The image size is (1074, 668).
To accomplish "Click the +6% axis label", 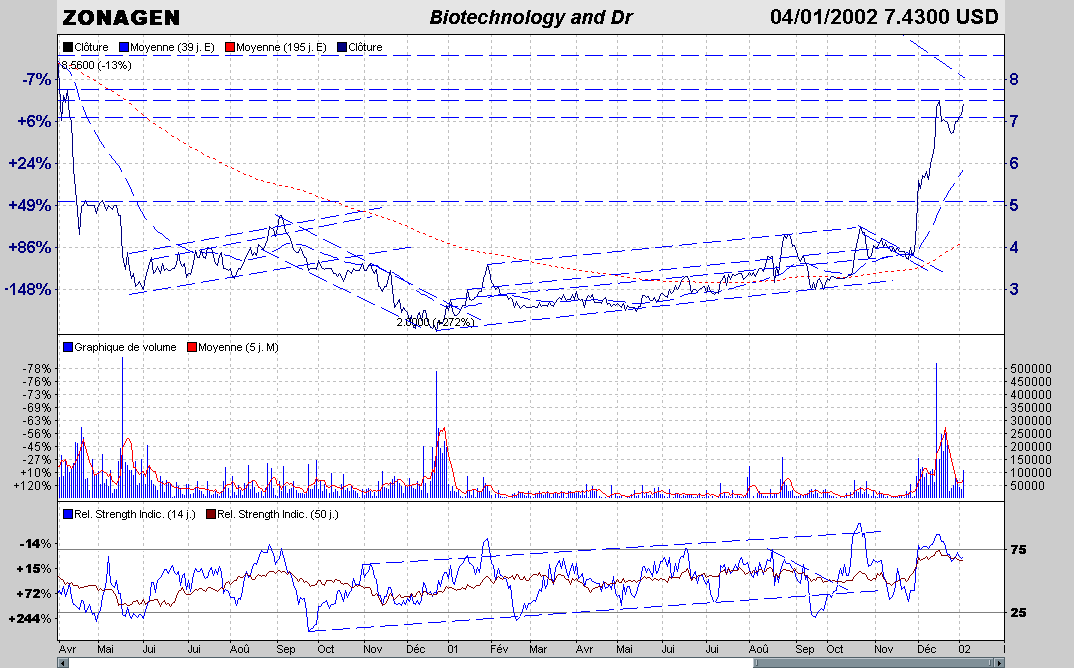I will coord(34,121).
